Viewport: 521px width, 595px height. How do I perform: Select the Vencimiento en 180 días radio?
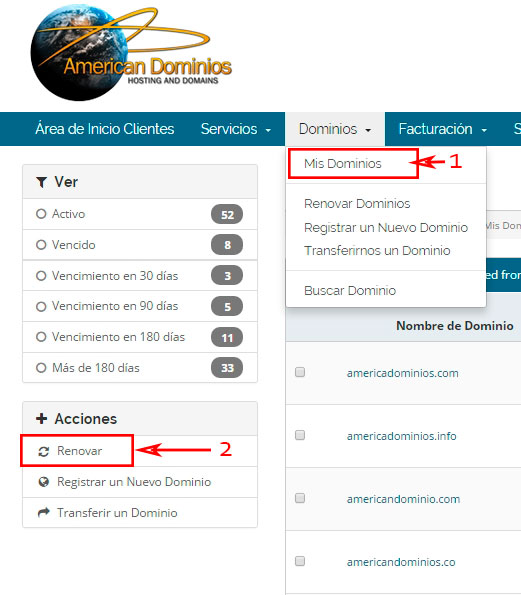click(x=41, y=337)
